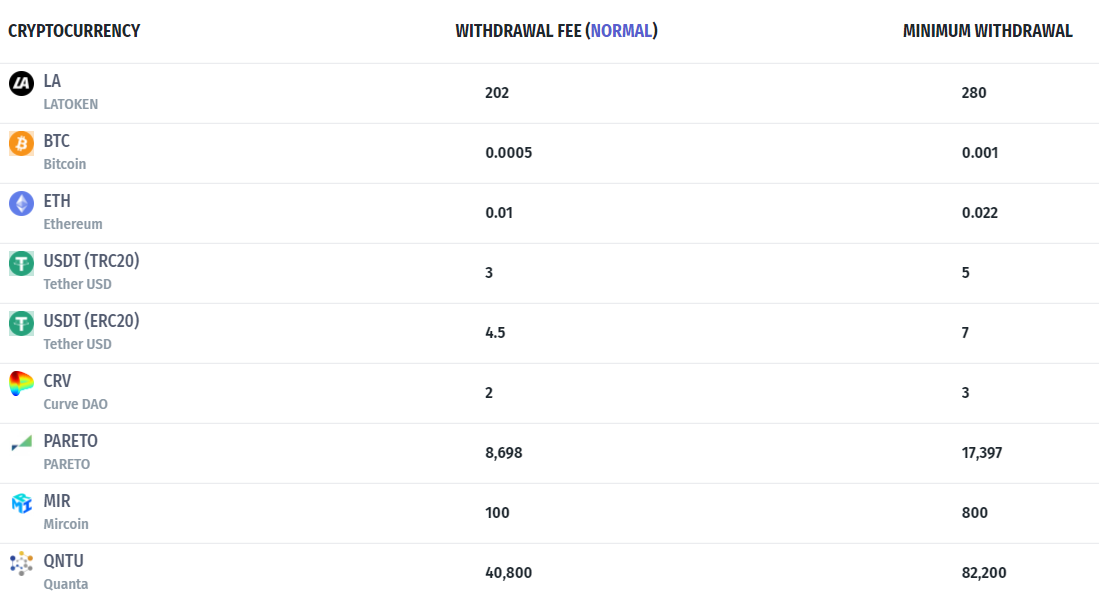Image resolution: width=1099 pixels, height=599 pixels.
Task: Click the blue Mircoin cube icon
Action: pyautogui.click(x=21, y=503)
